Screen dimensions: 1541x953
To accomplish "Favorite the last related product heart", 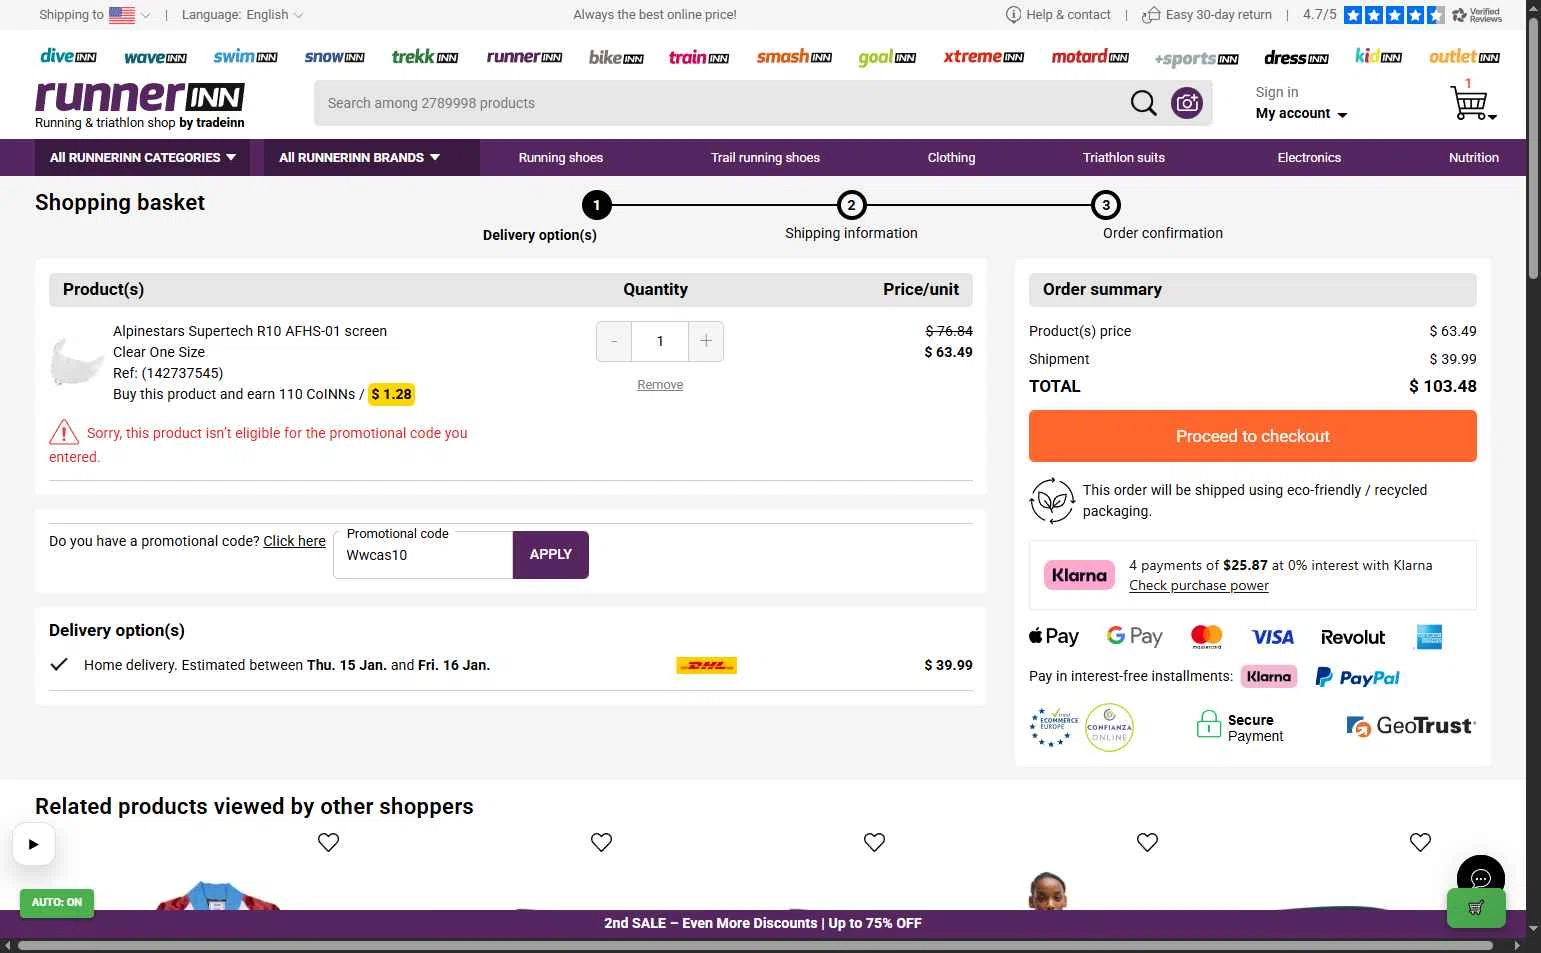I will pyautogui.click(x=1420, y=842).
